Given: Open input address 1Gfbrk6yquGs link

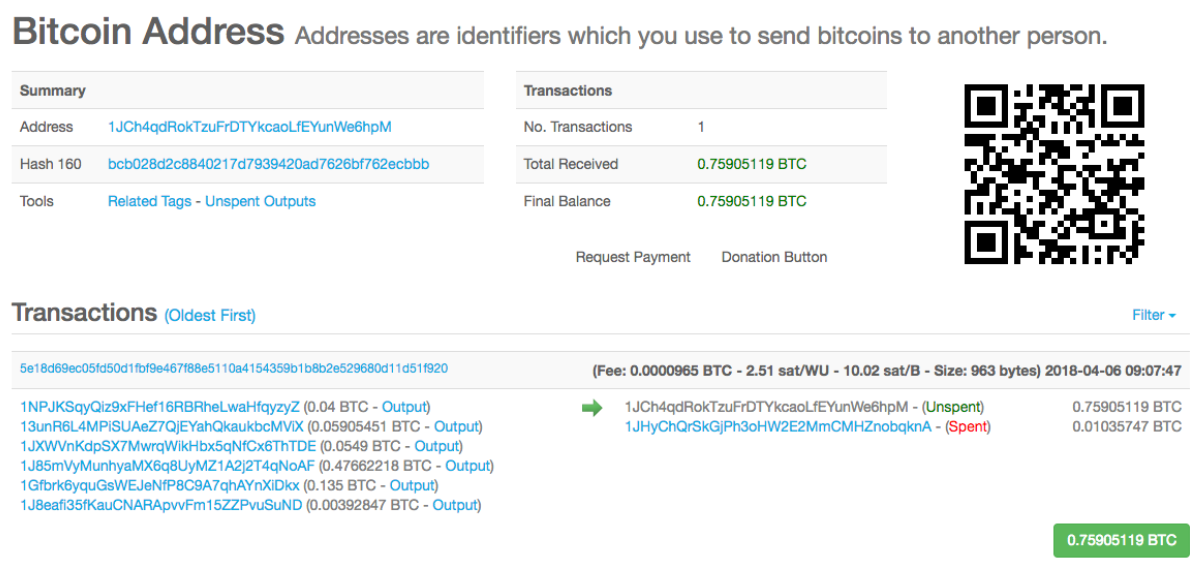Looking at the screenshot, I should tap(160, 486).
